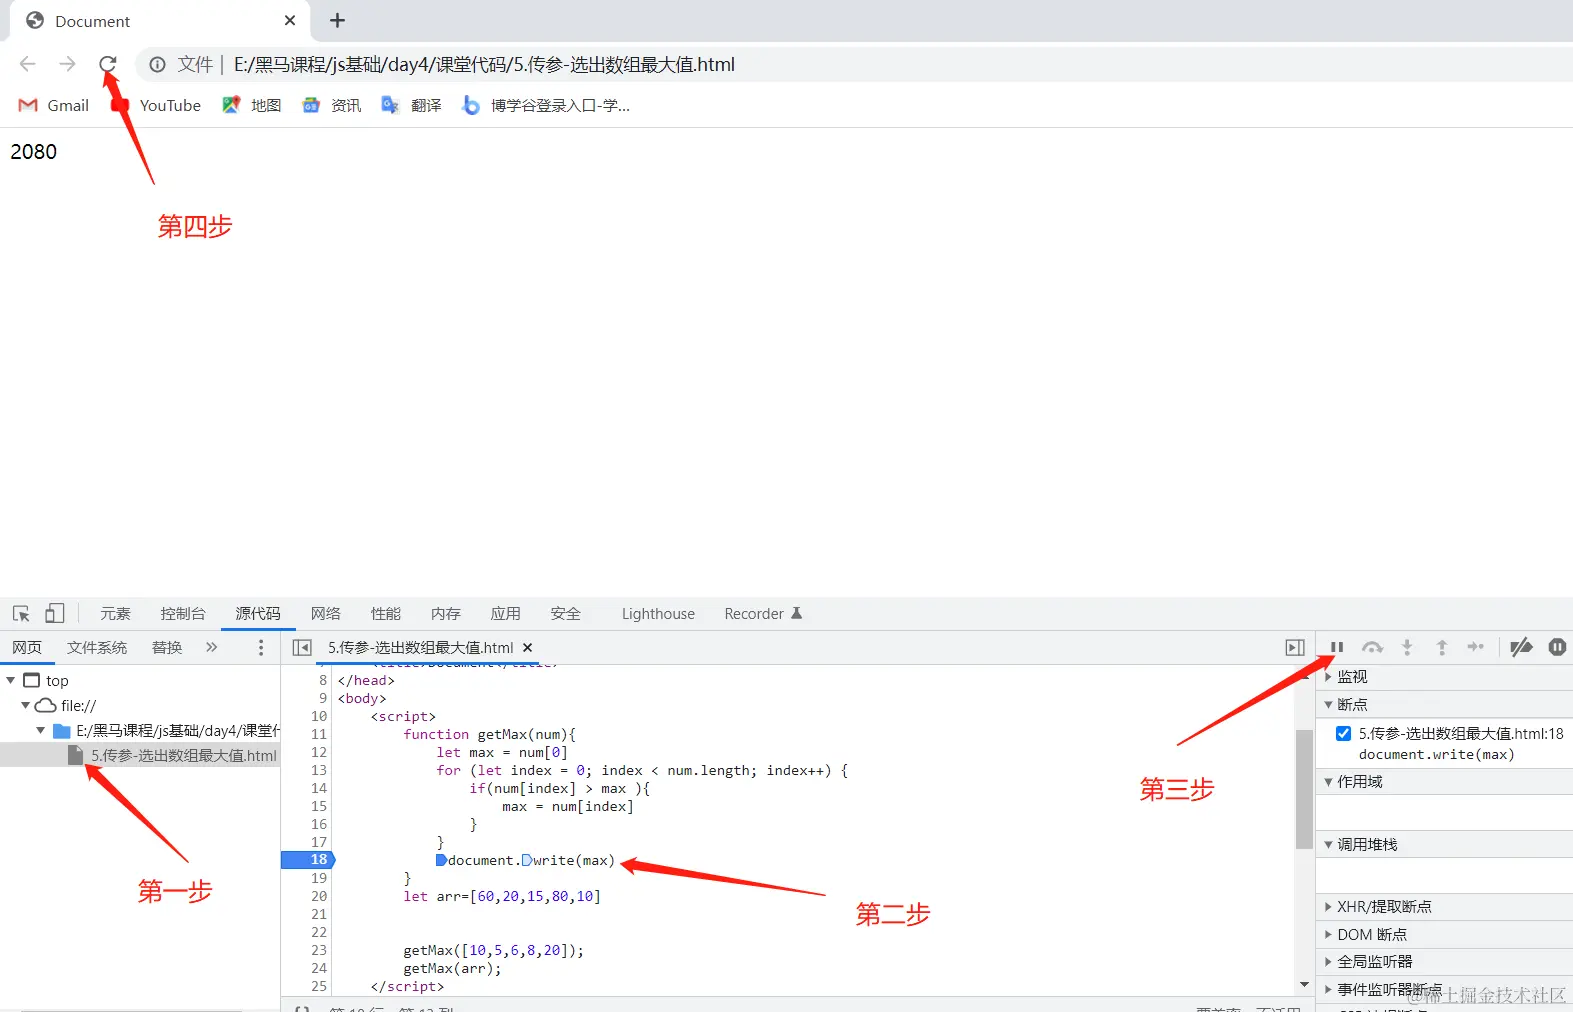
Task: Open the 地图 bookmark
Action: pyautogui.click(x=252, y=105)
